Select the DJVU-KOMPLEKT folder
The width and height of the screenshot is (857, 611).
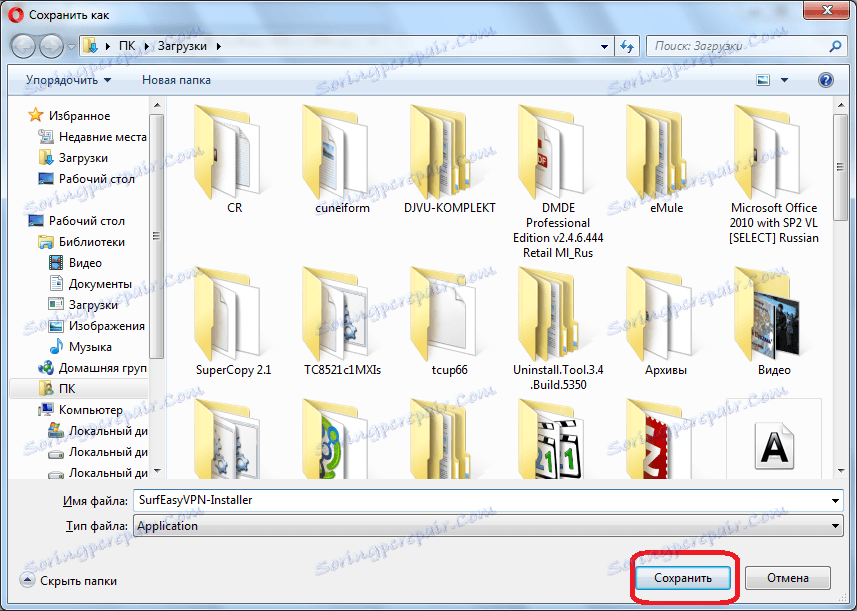click(449, 160)
